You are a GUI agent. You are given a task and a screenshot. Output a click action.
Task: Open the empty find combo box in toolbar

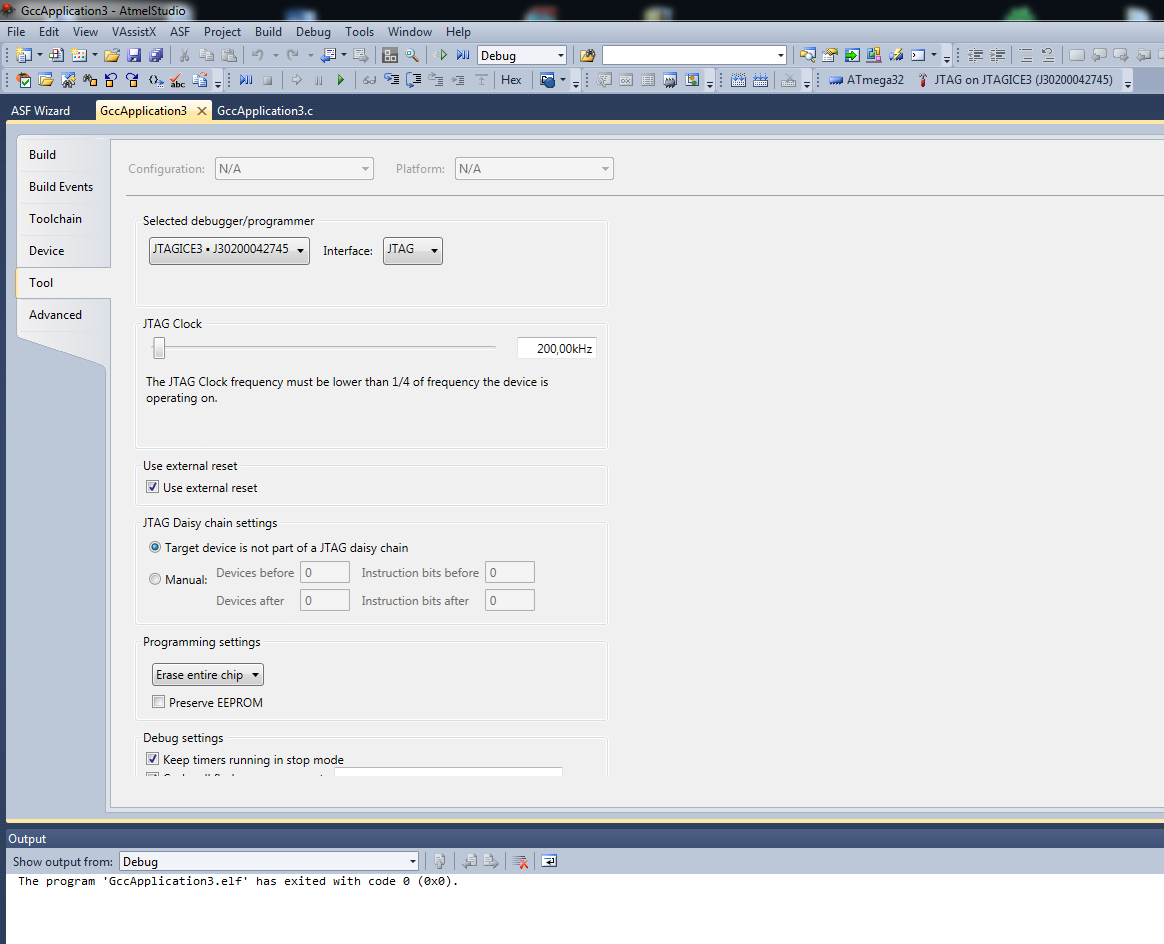coord(694,56)
